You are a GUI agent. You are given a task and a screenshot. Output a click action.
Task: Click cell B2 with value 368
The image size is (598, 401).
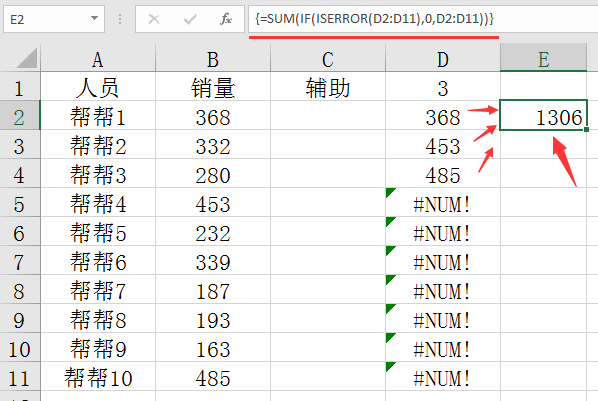(x=213, y=116)
